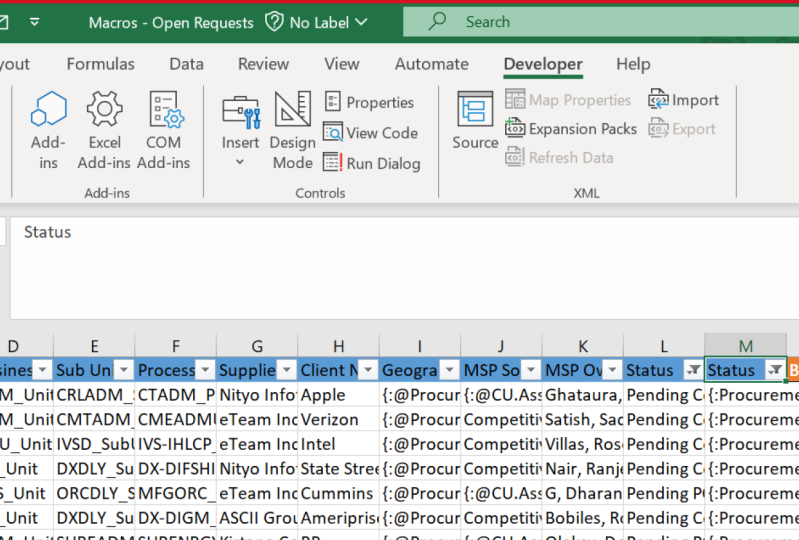Click in the formula bar showing Status
The image size is (799, 540).
[405, 268]
